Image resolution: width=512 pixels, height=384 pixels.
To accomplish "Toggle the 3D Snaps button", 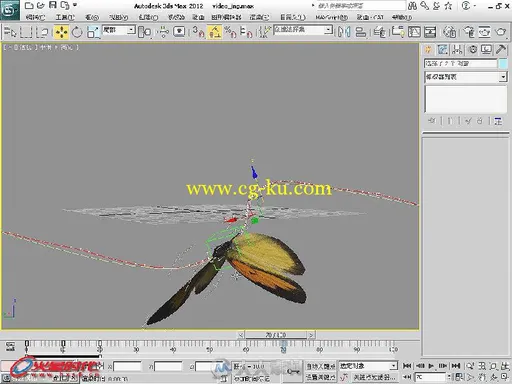I will [198, 32].
